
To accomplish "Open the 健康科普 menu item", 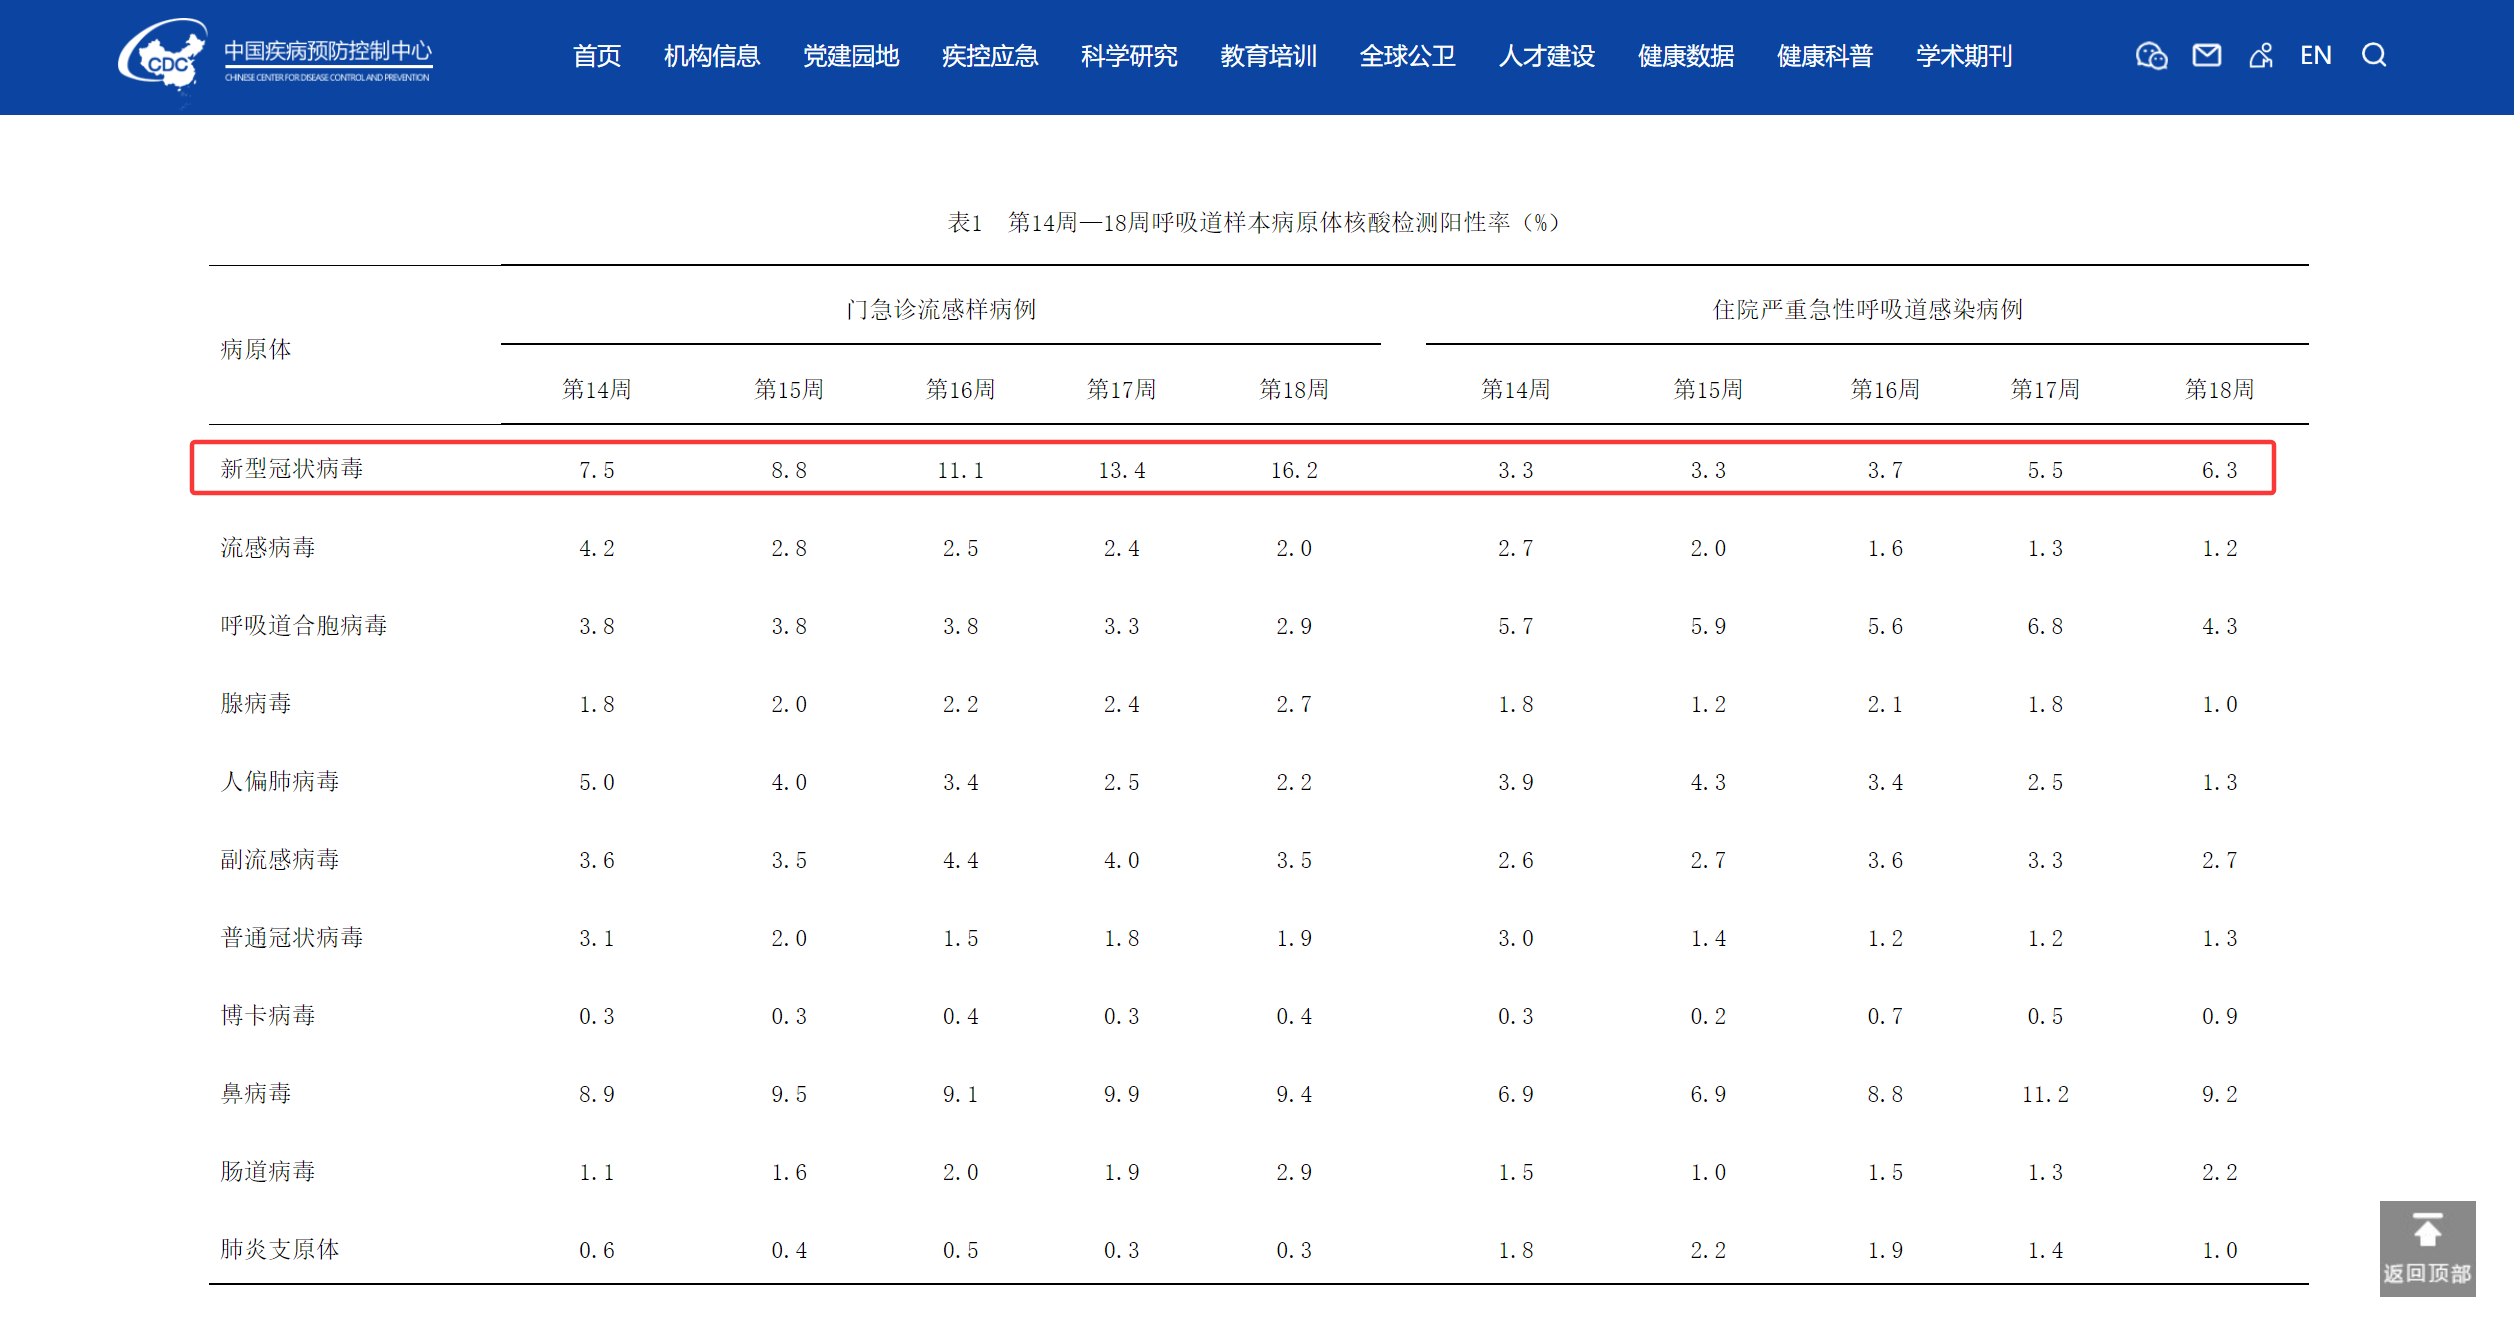I will click(x=1824, y=56).
